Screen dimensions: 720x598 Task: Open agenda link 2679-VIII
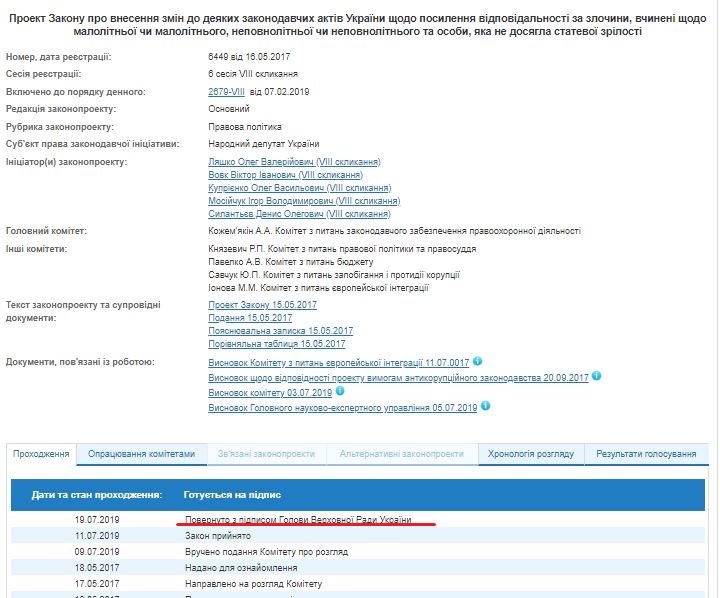tap(227, 92)
